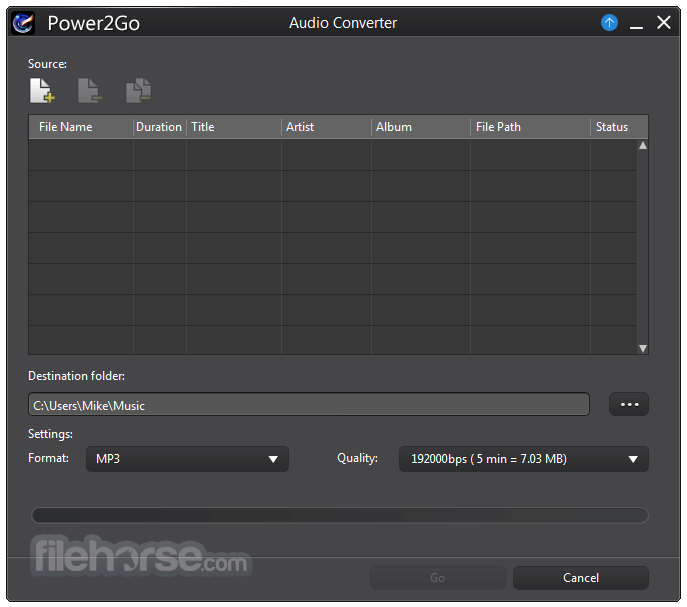Click the Destination folder path field

[309, 405]
